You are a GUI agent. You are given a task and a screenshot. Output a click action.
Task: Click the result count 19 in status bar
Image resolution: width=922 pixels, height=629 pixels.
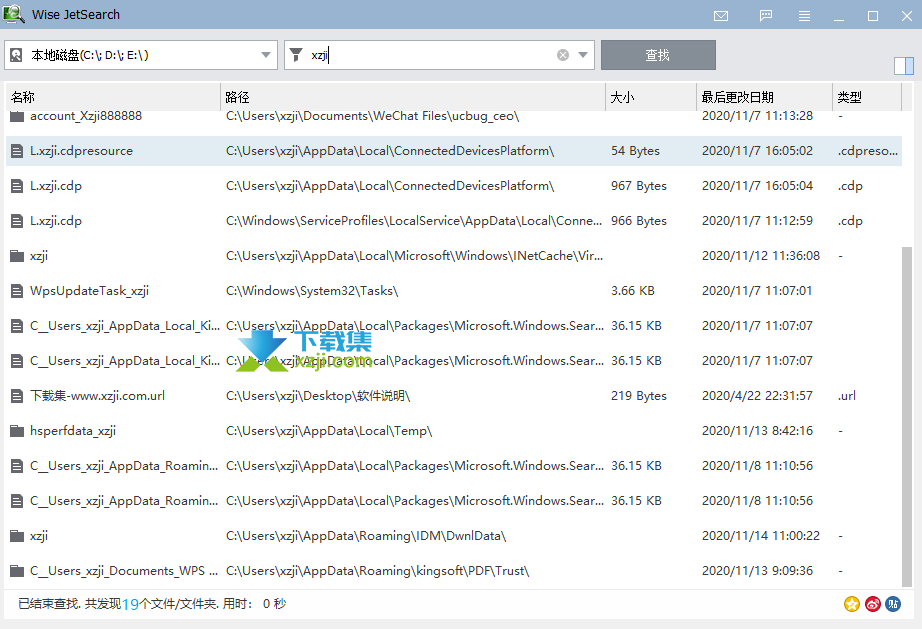click(x=131, y=604)
